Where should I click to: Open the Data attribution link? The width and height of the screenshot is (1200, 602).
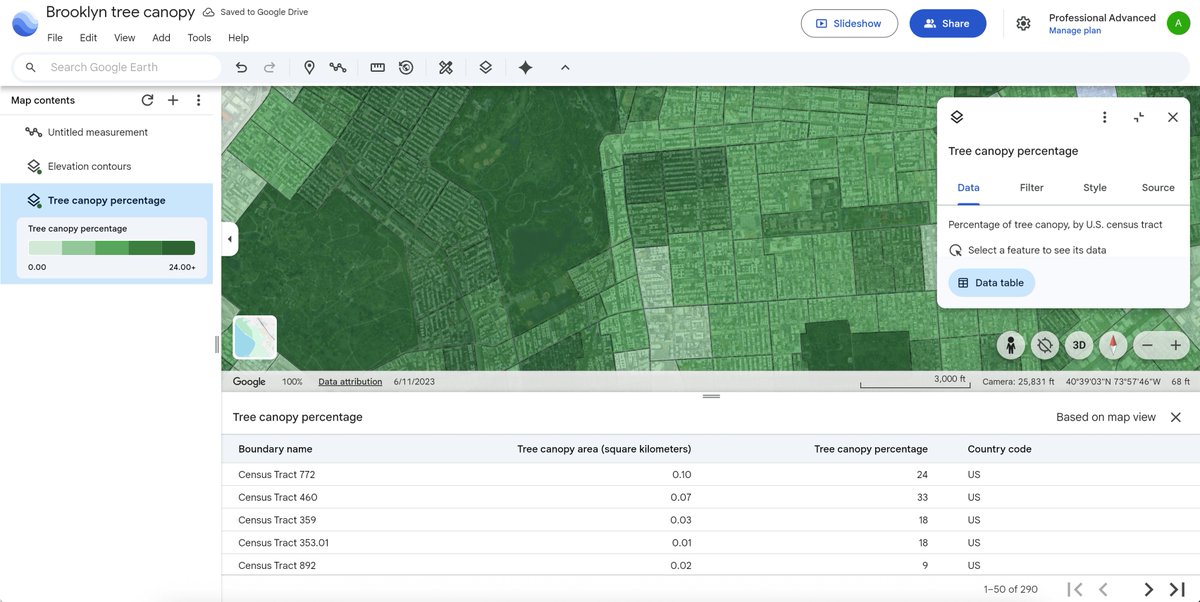[350, 382]
